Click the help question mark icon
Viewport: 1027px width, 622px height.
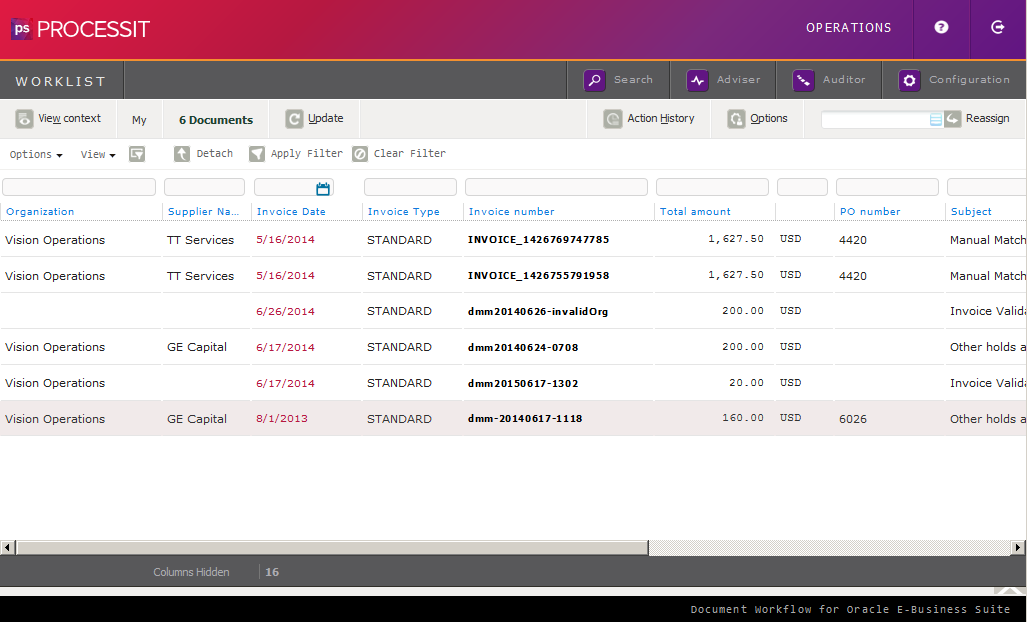pyautogui.click(x=941, y=28)
